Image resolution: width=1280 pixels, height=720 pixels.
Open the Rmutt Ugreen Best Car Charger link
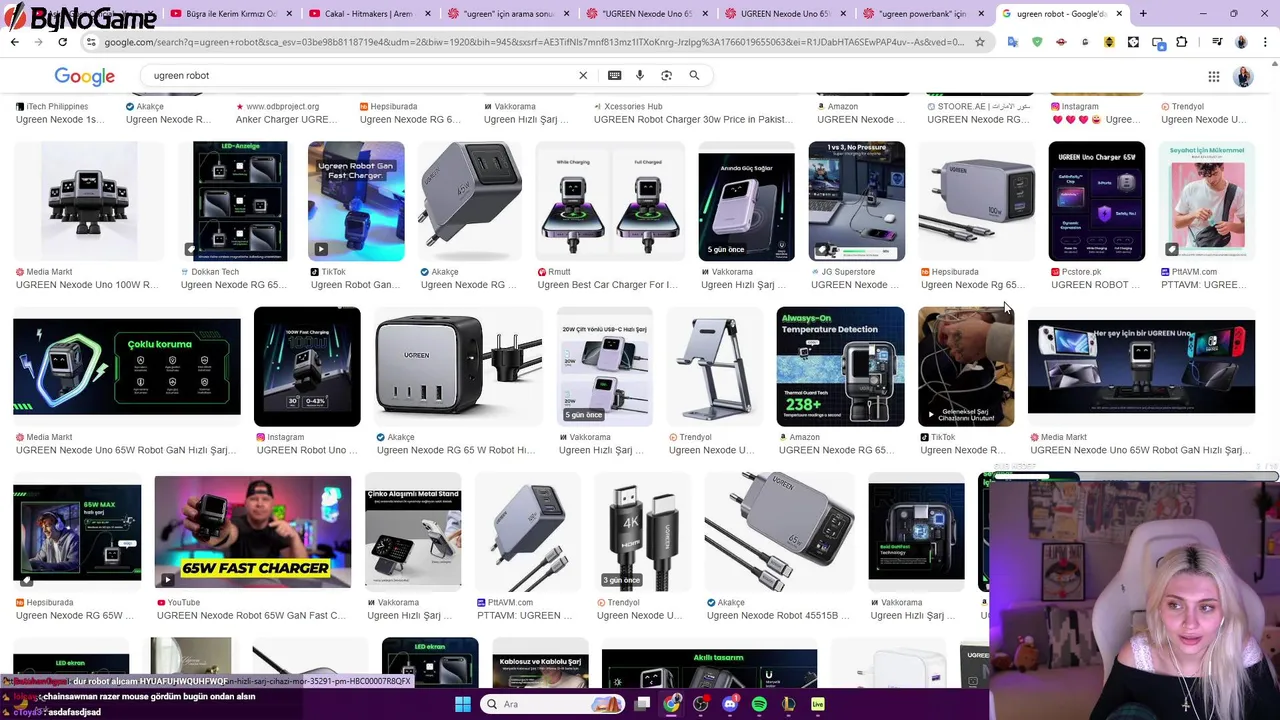pyautogui.click(x=607, y=285)
